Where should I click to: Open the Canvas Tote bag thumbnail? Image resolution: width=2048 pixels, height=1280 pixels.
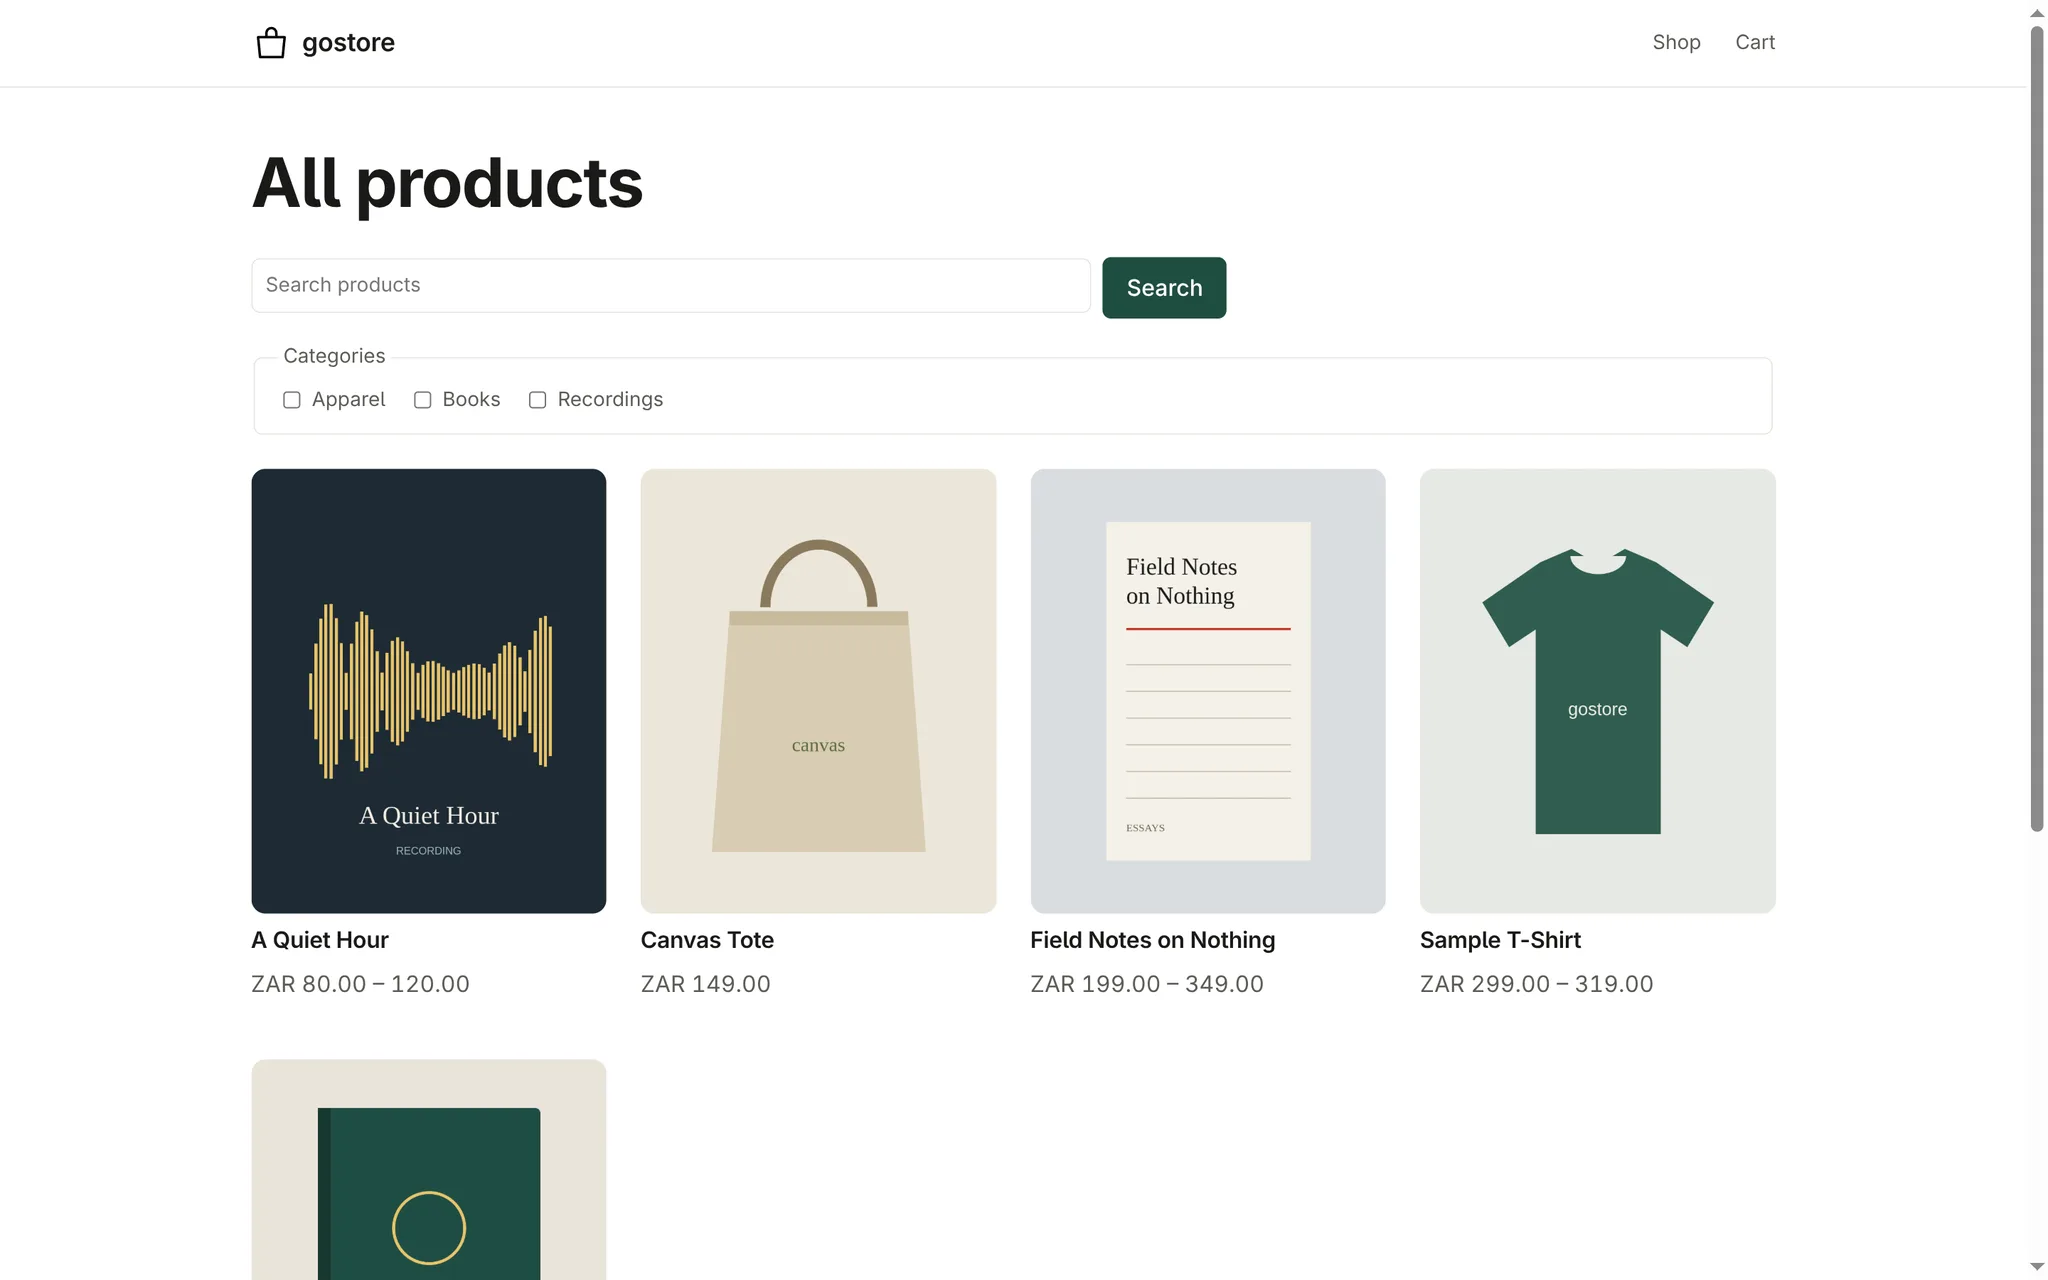[x=818, y=691]
